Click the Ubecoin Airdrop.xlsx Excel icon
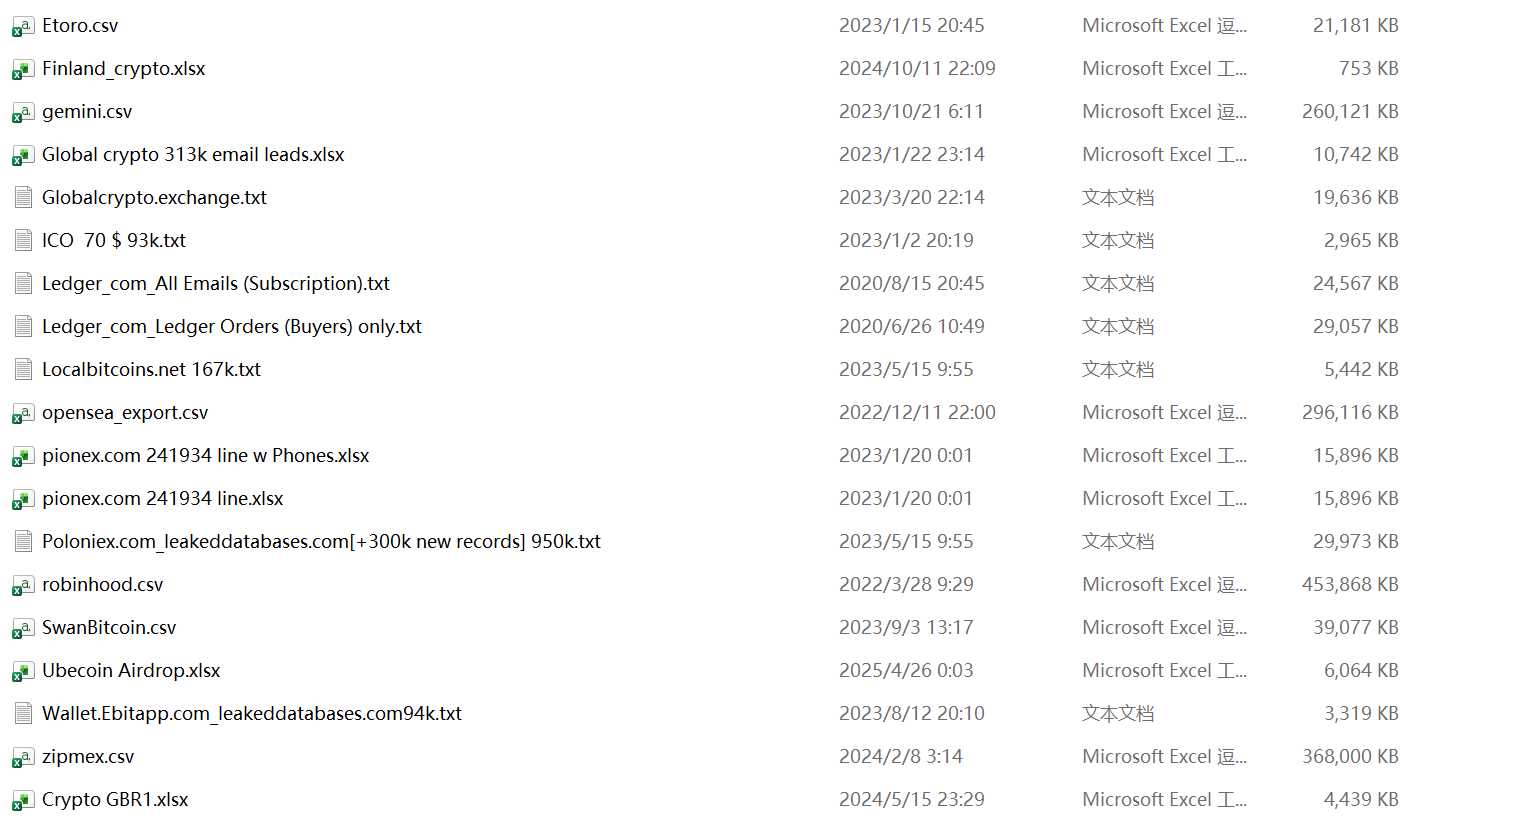 [22, 672]
